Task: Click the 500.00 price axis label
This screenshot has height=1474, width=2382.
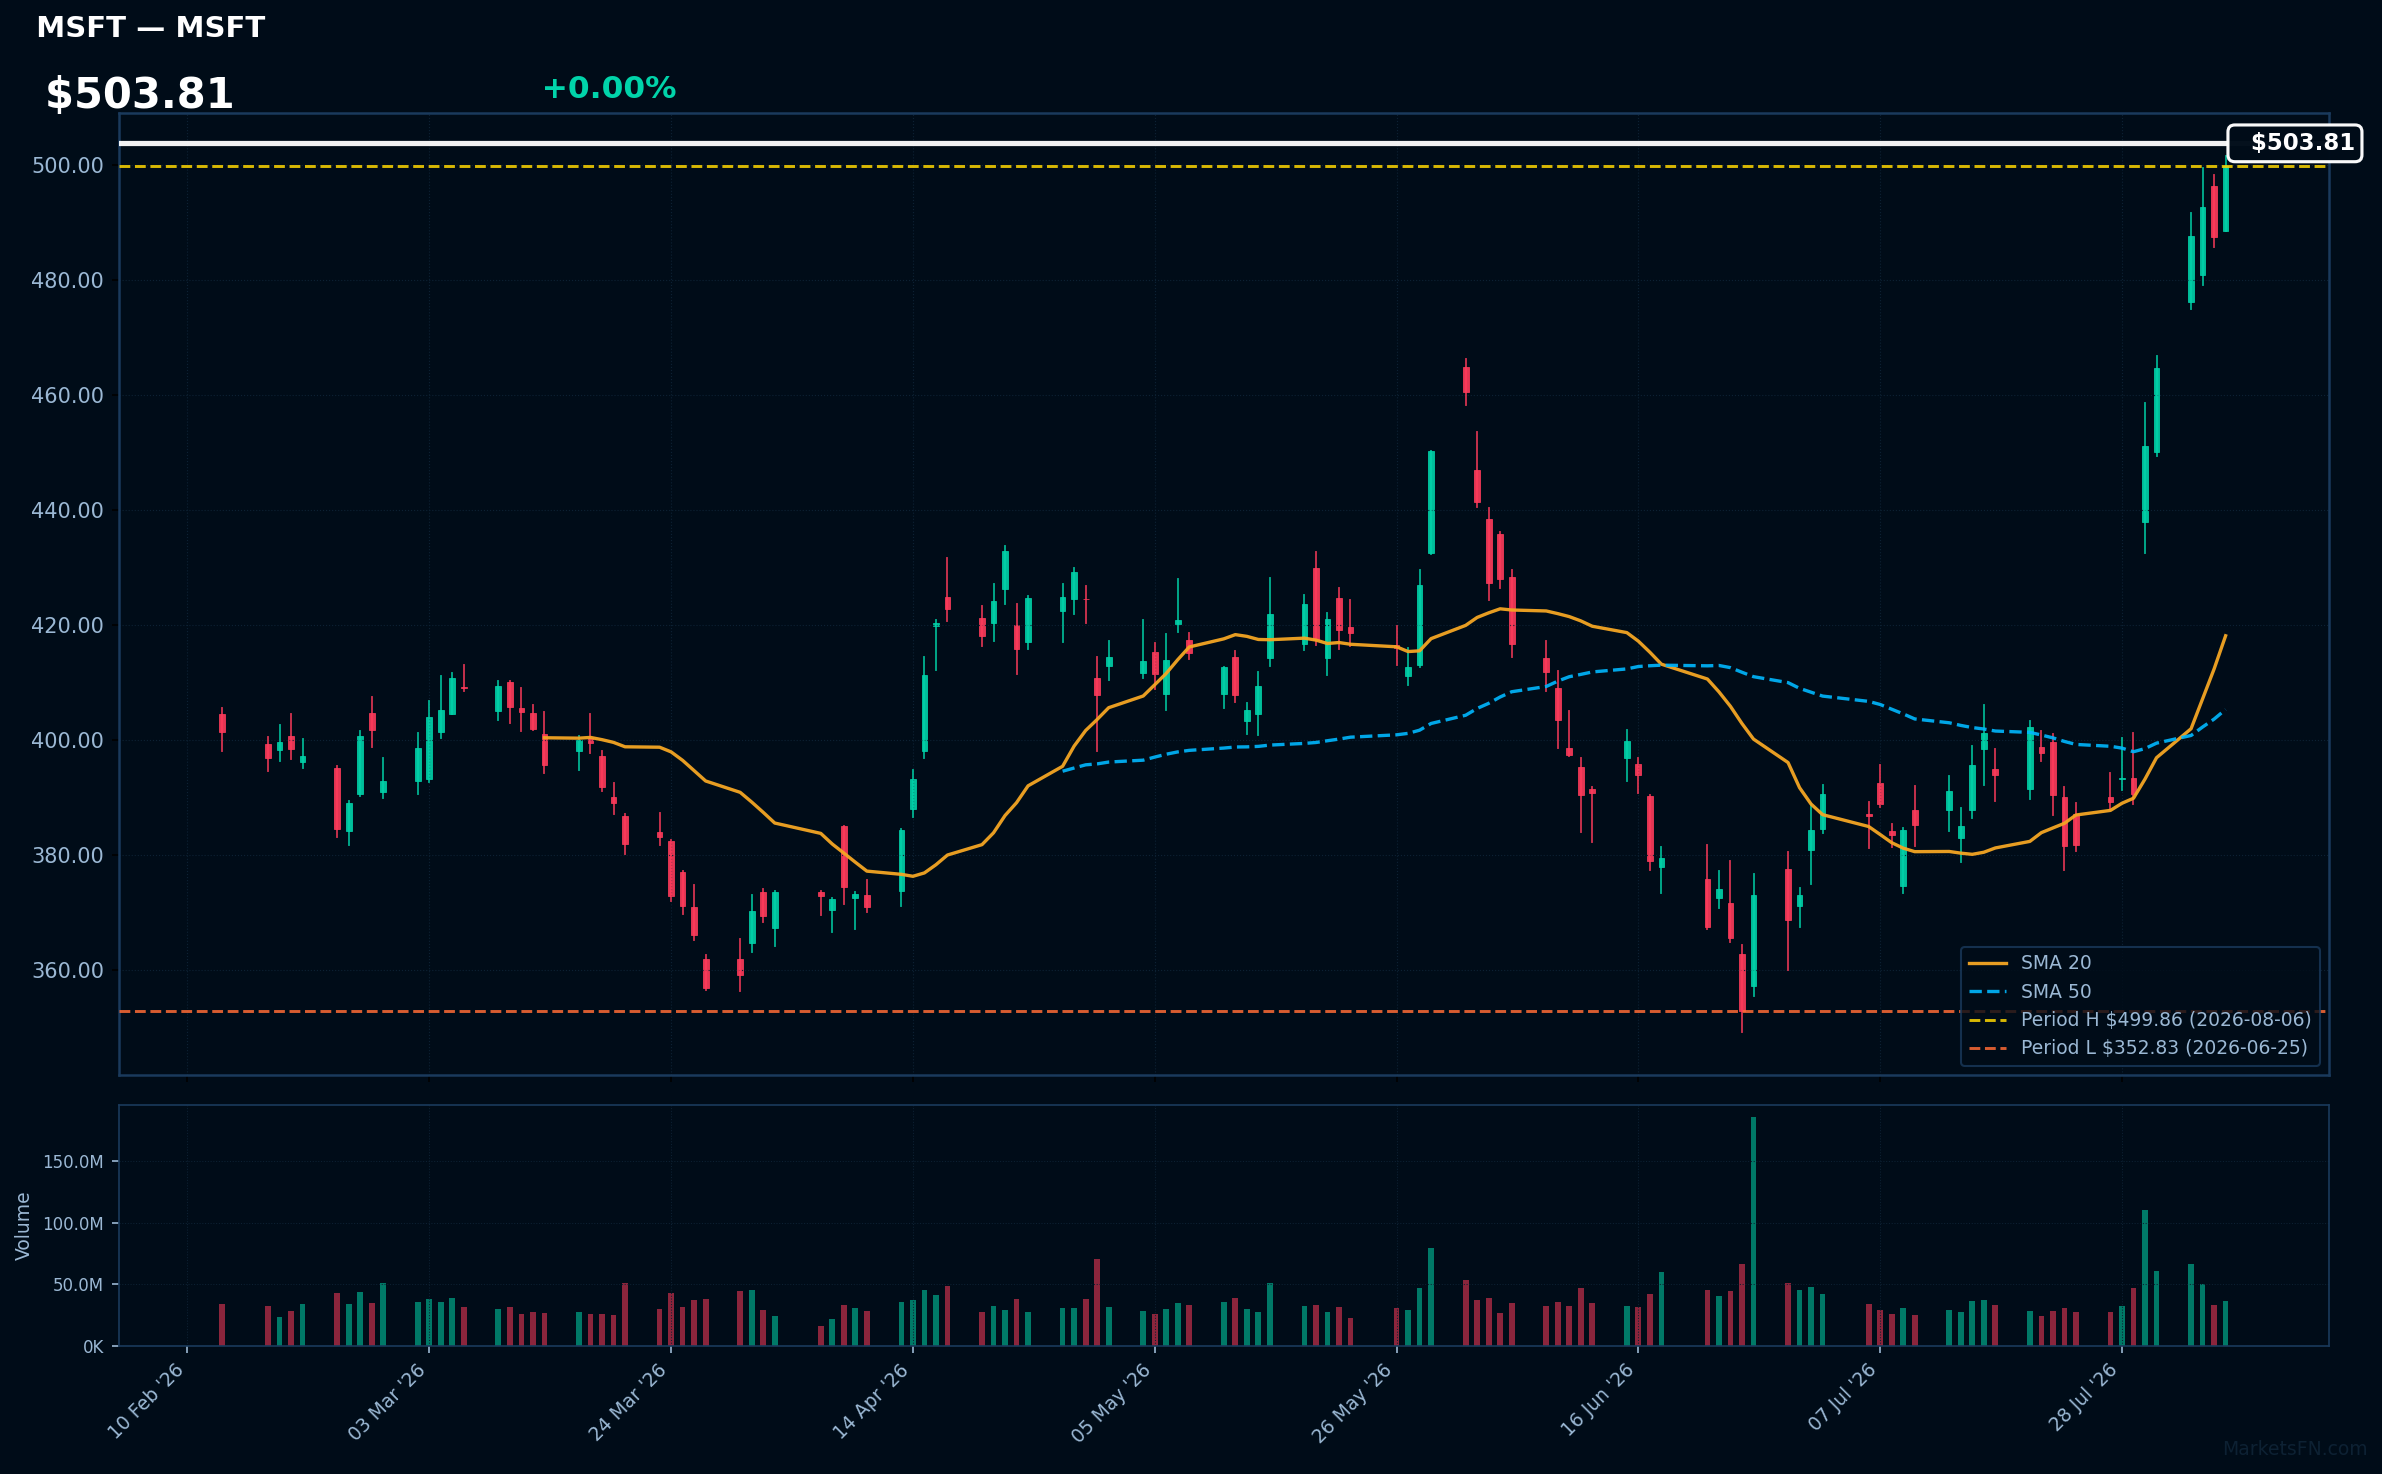Action: point(68,166)
